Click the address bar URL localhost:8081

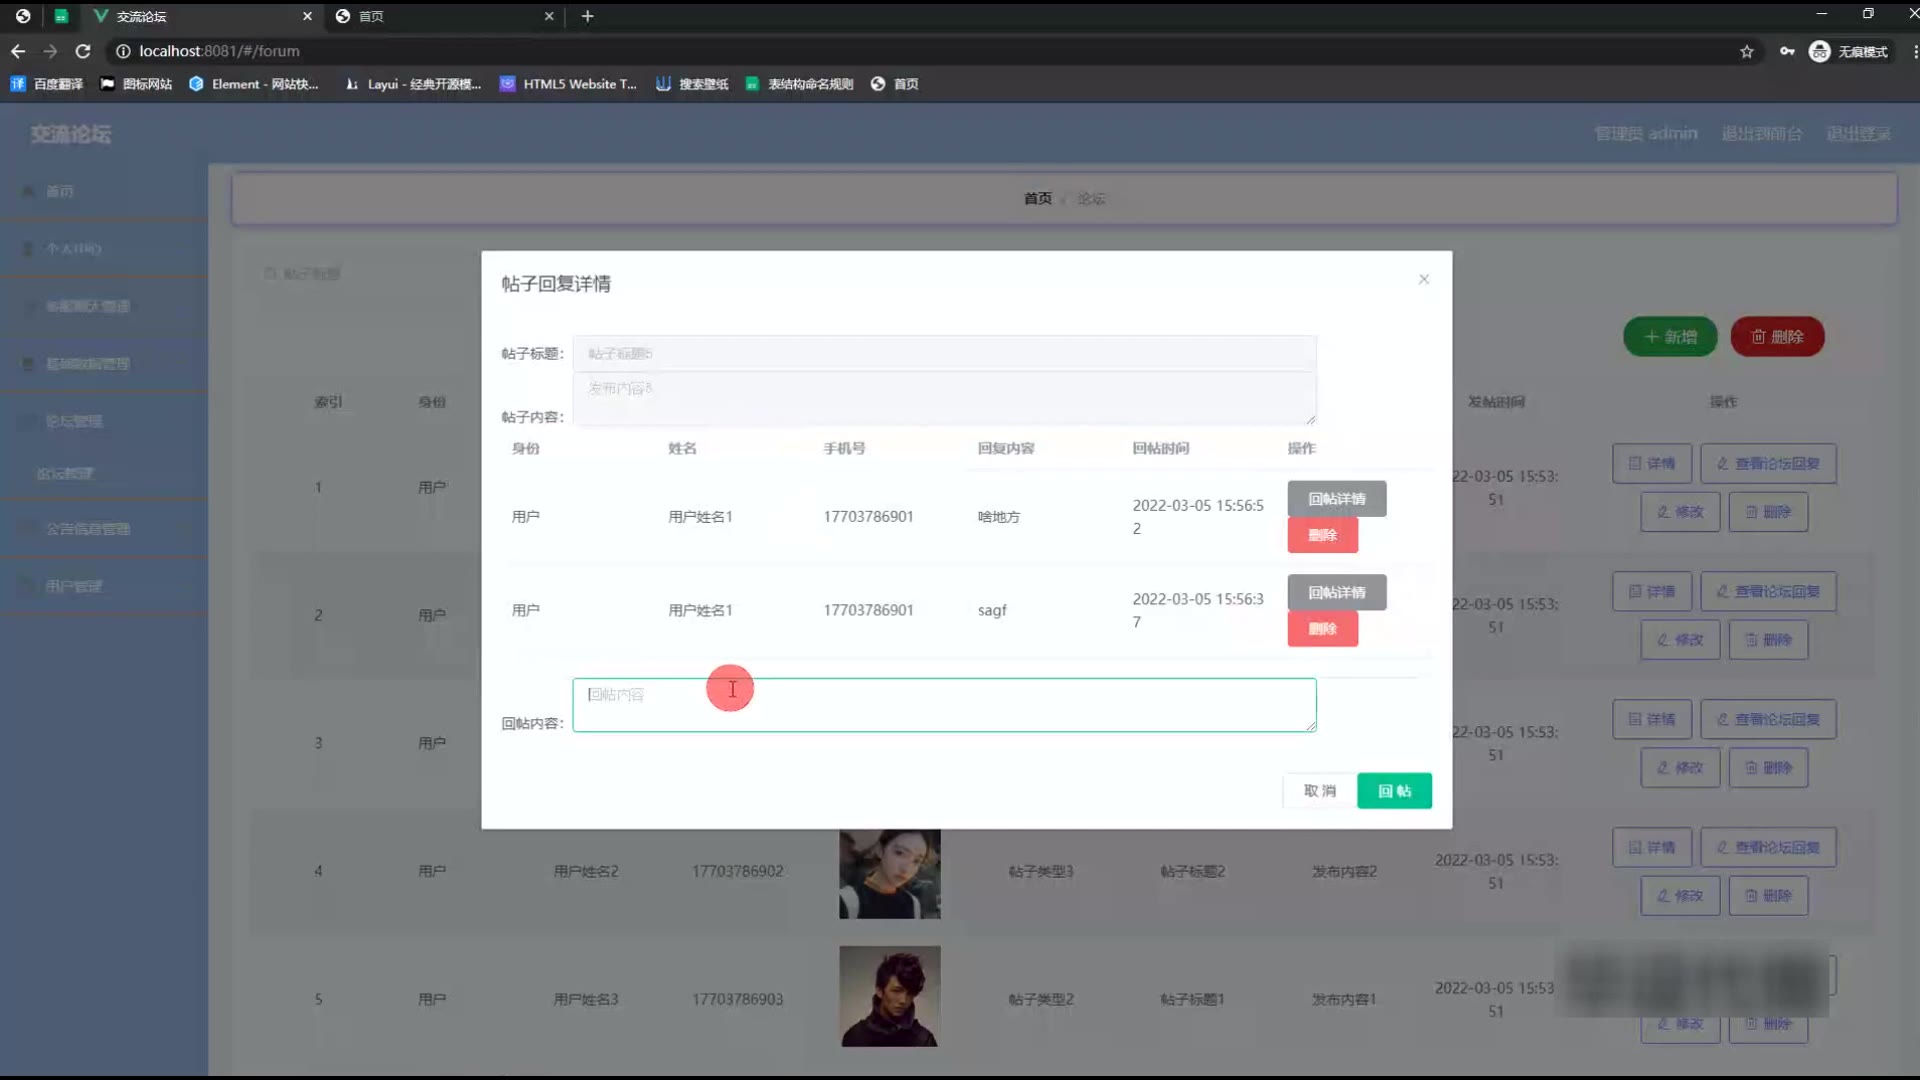coord(219,51)
